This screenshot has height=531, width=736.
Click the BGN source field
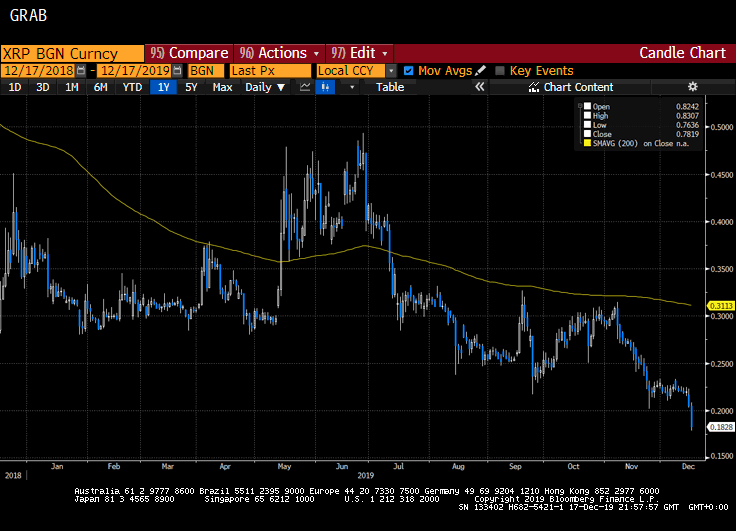(x=206, y=71)
